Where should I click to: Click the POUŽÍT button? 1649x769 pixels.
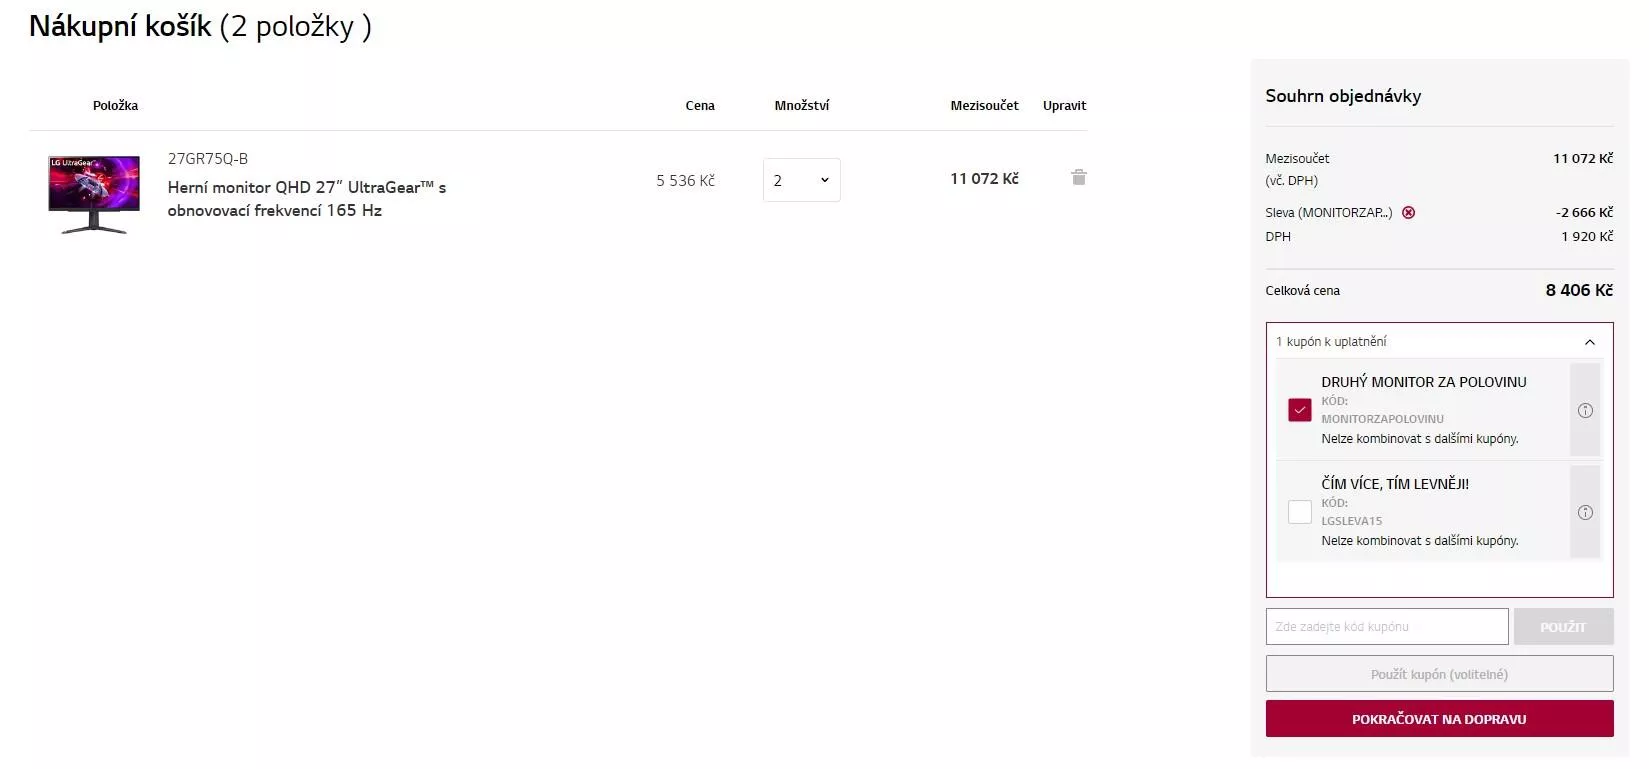[x=1563, y=627]
